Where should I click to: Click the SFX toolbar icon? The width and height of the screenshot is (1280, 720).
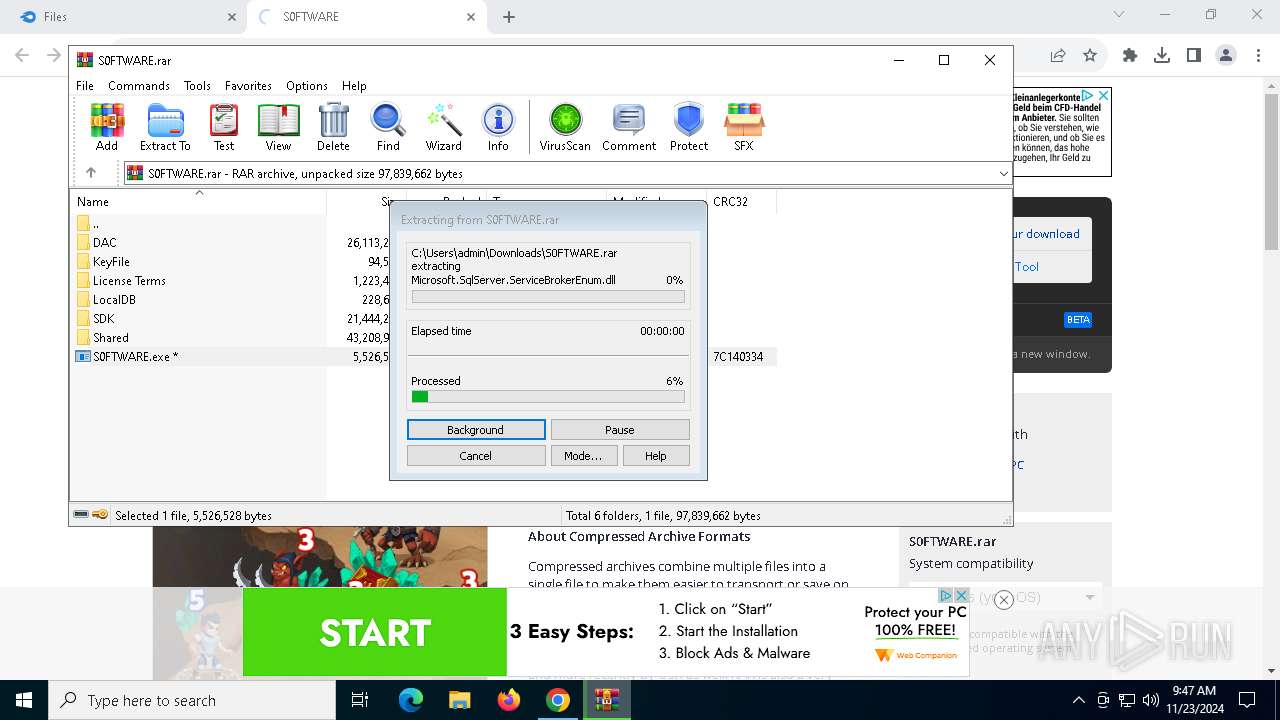743,127
